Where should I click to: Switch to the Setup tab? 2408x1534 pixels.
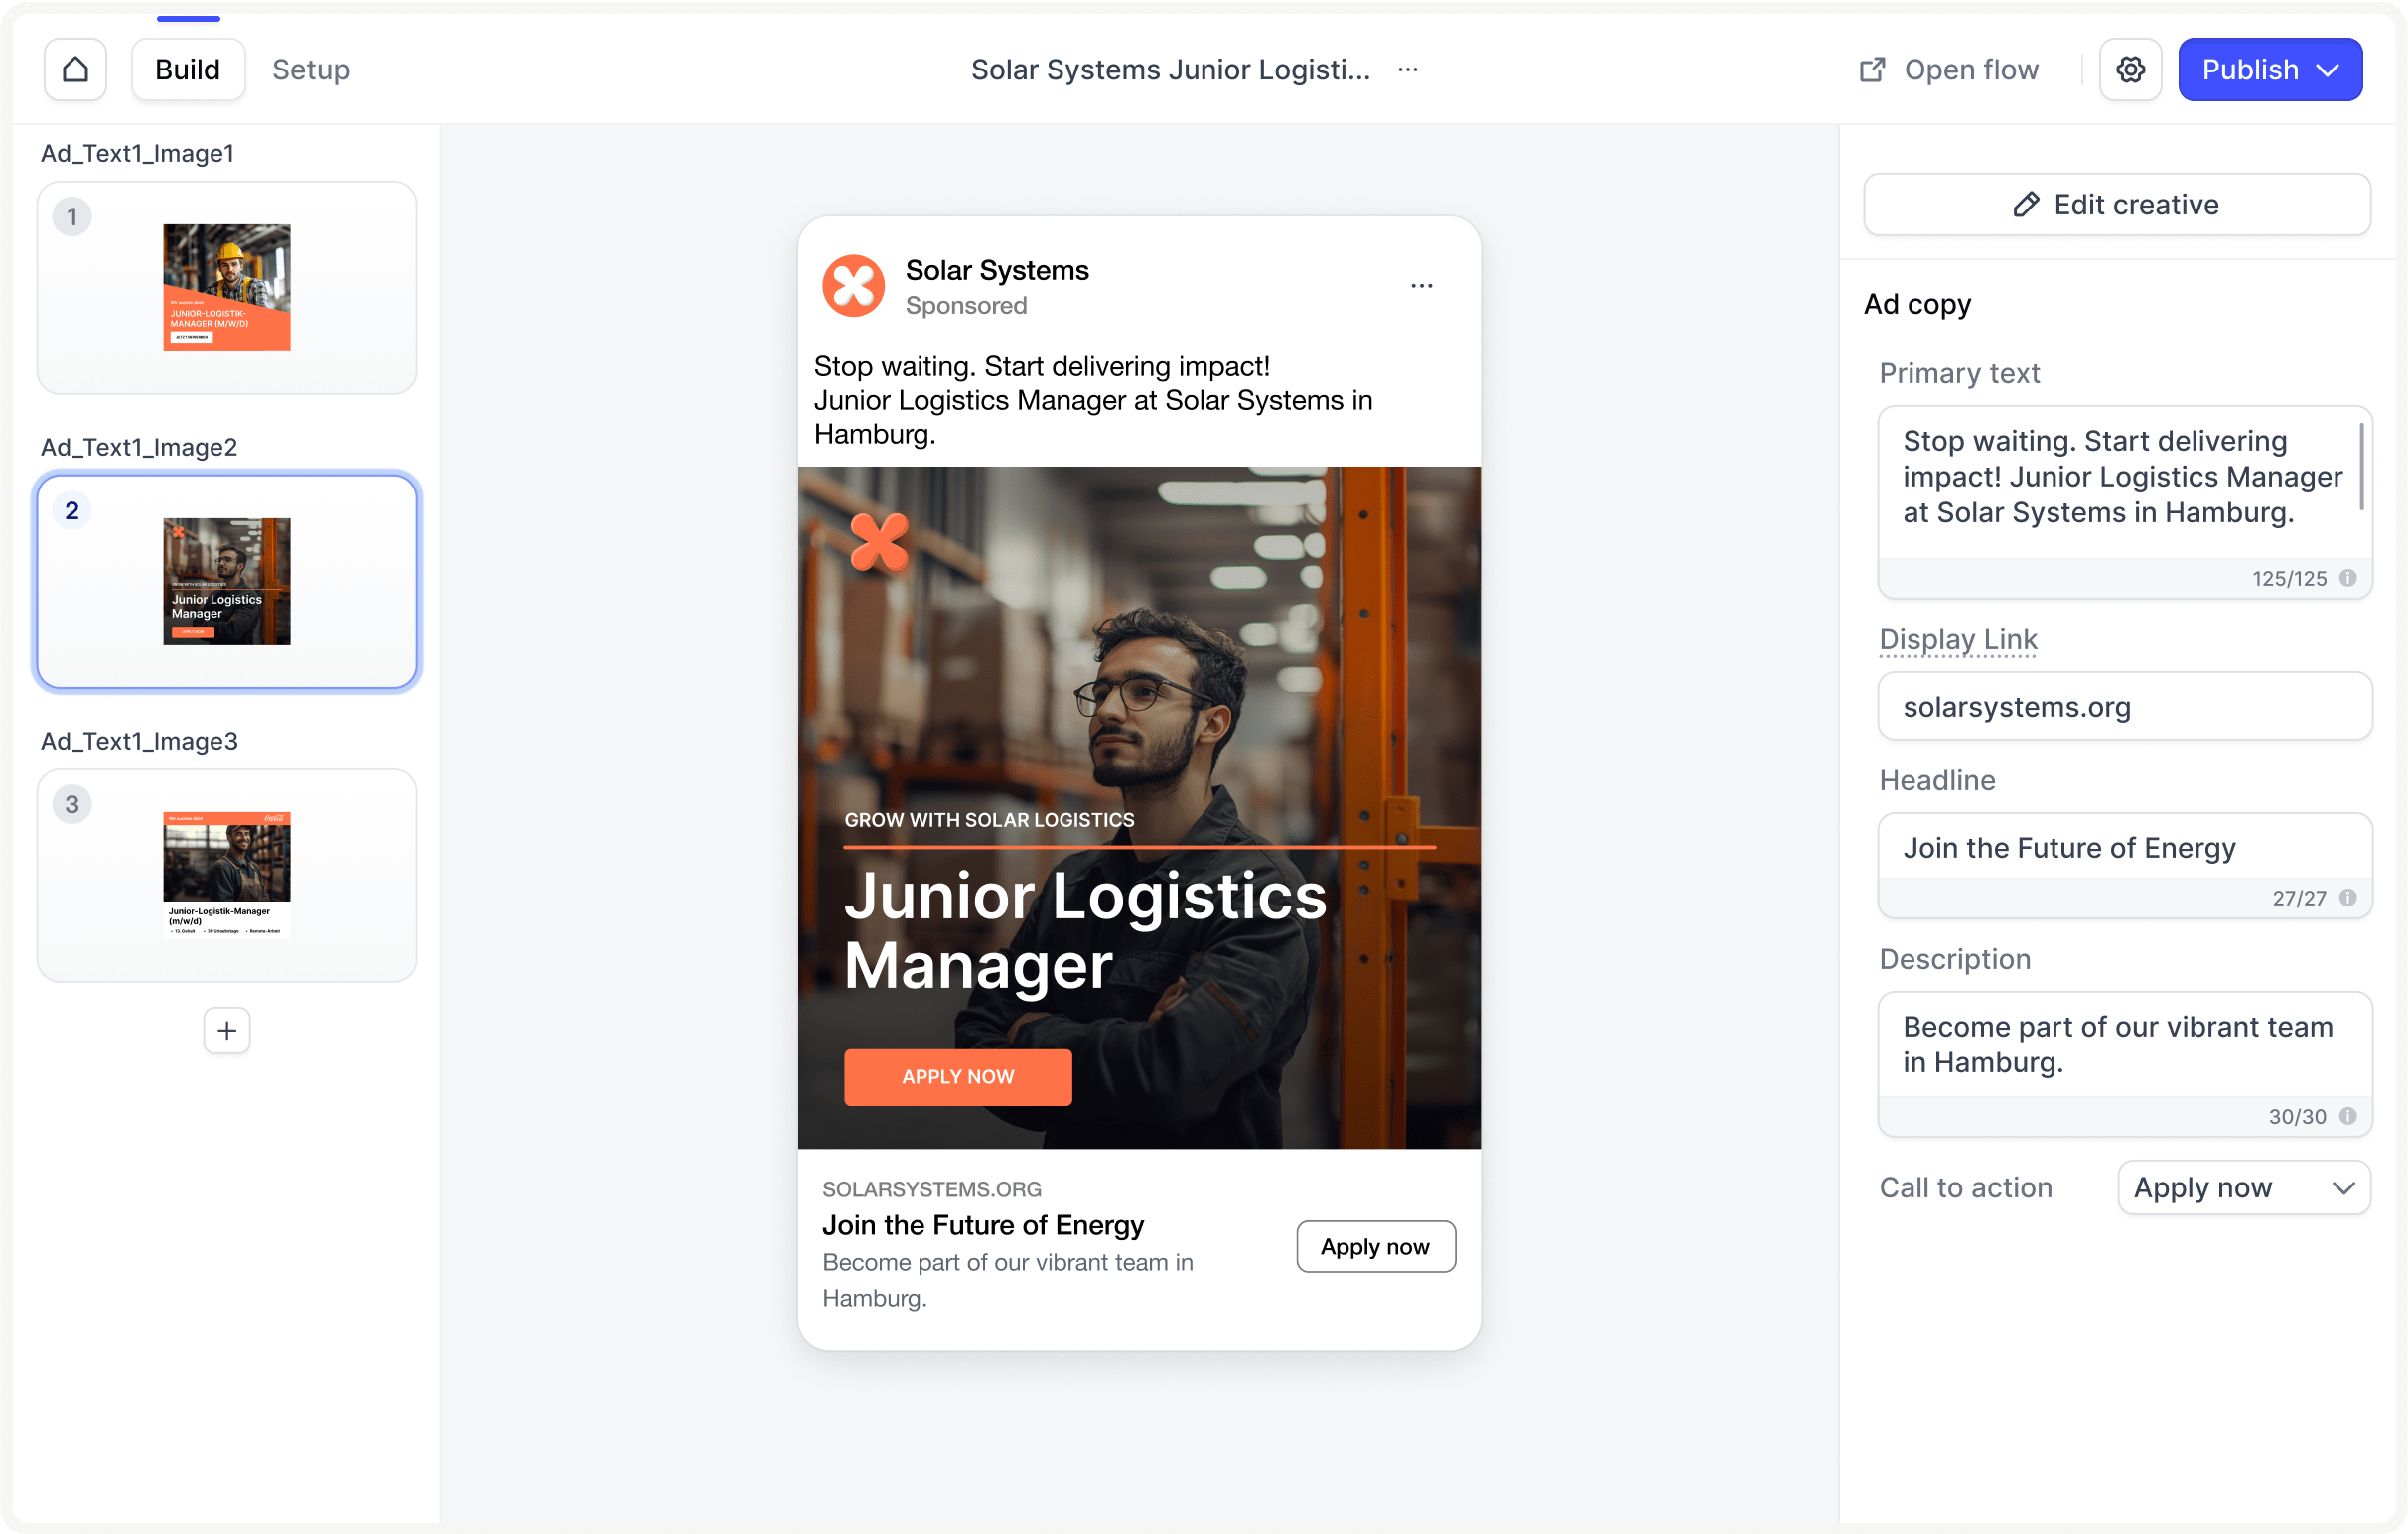click(311, 70)
